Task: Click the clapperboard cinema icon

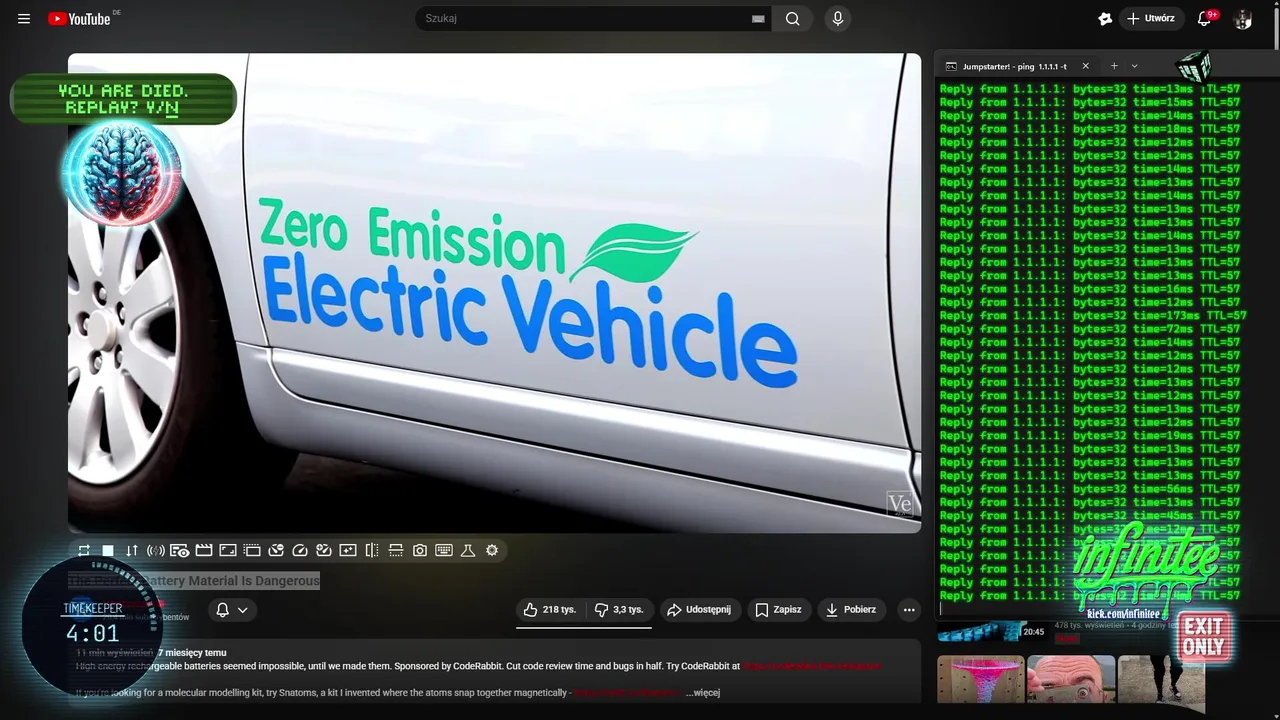Action: coord(204,551)
